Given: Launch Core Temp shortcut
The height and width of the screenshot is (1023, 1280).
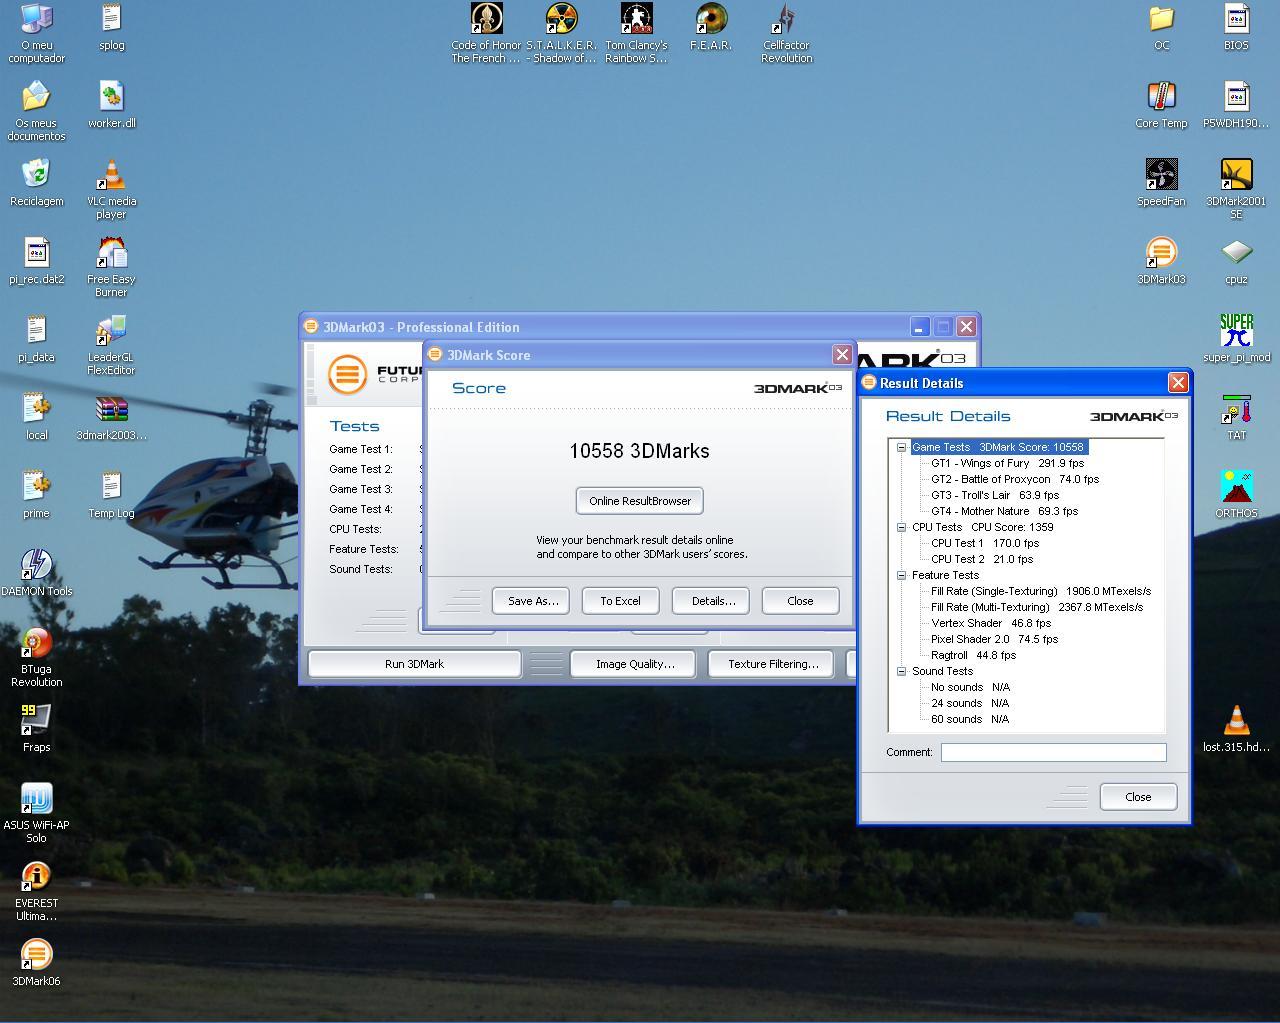Looking at the screenshot, I should (1161, 96).
